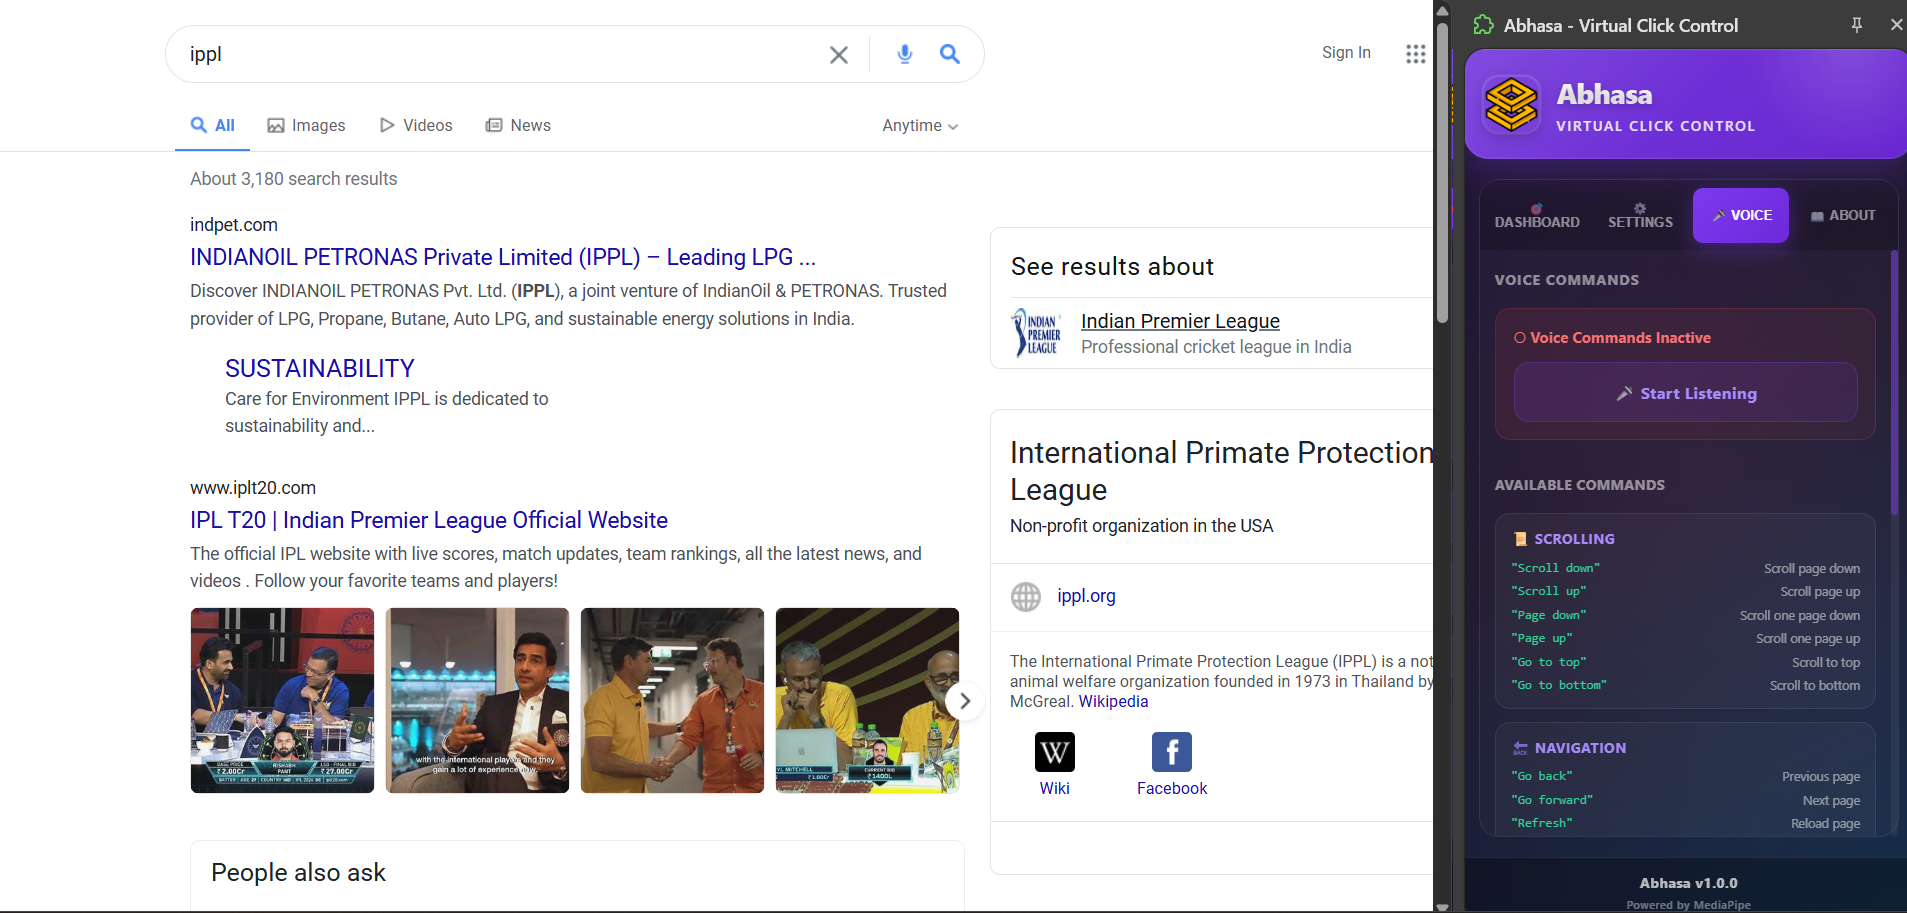Click the "Go to bottom" voice command
Screen dimensions: 1907x913
[1558, 685]
